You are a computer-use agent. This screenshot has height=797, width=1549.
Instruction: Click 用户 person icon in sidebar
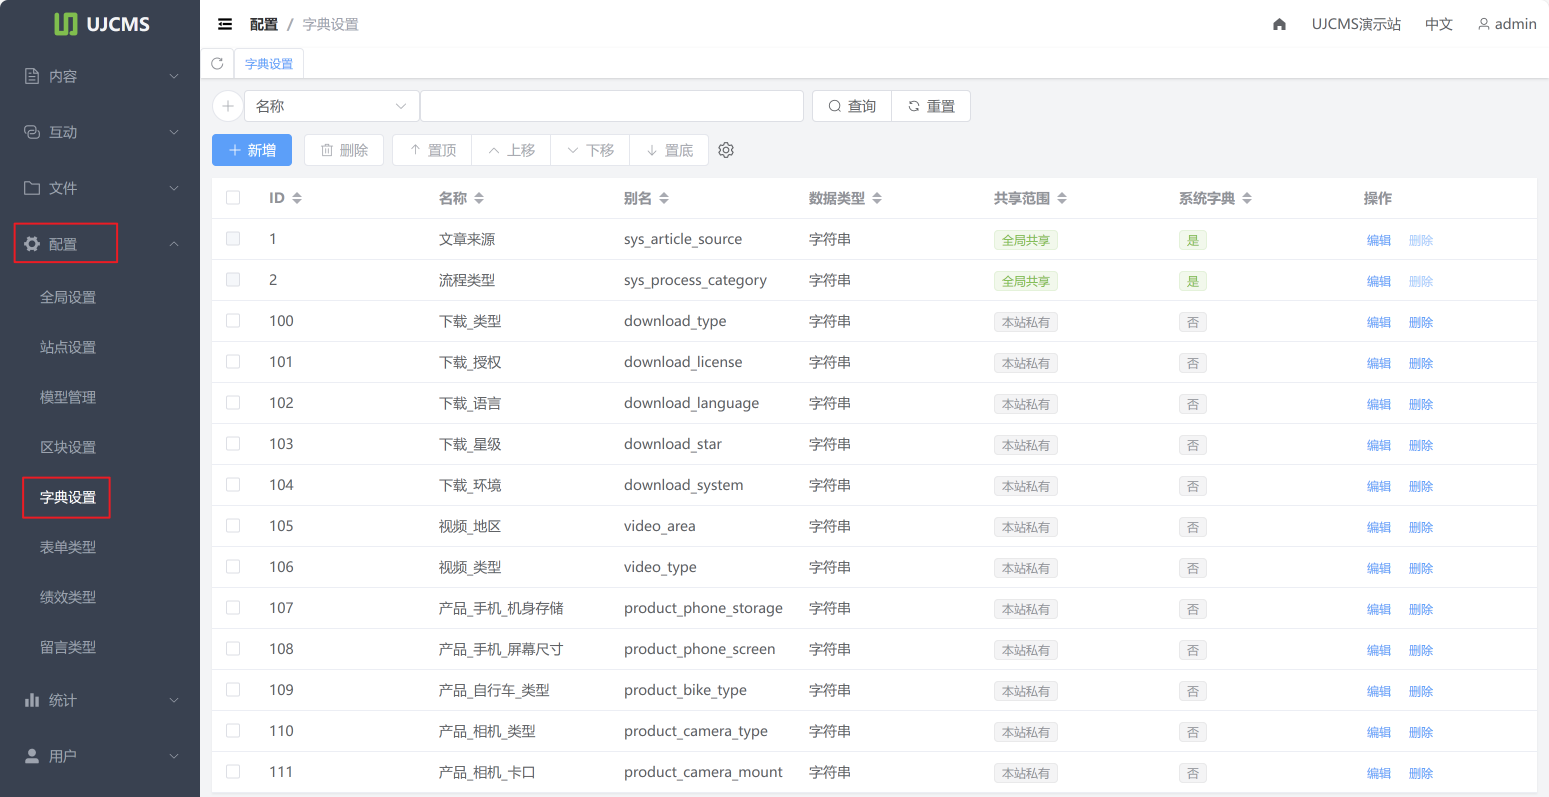tap(32, 756)
